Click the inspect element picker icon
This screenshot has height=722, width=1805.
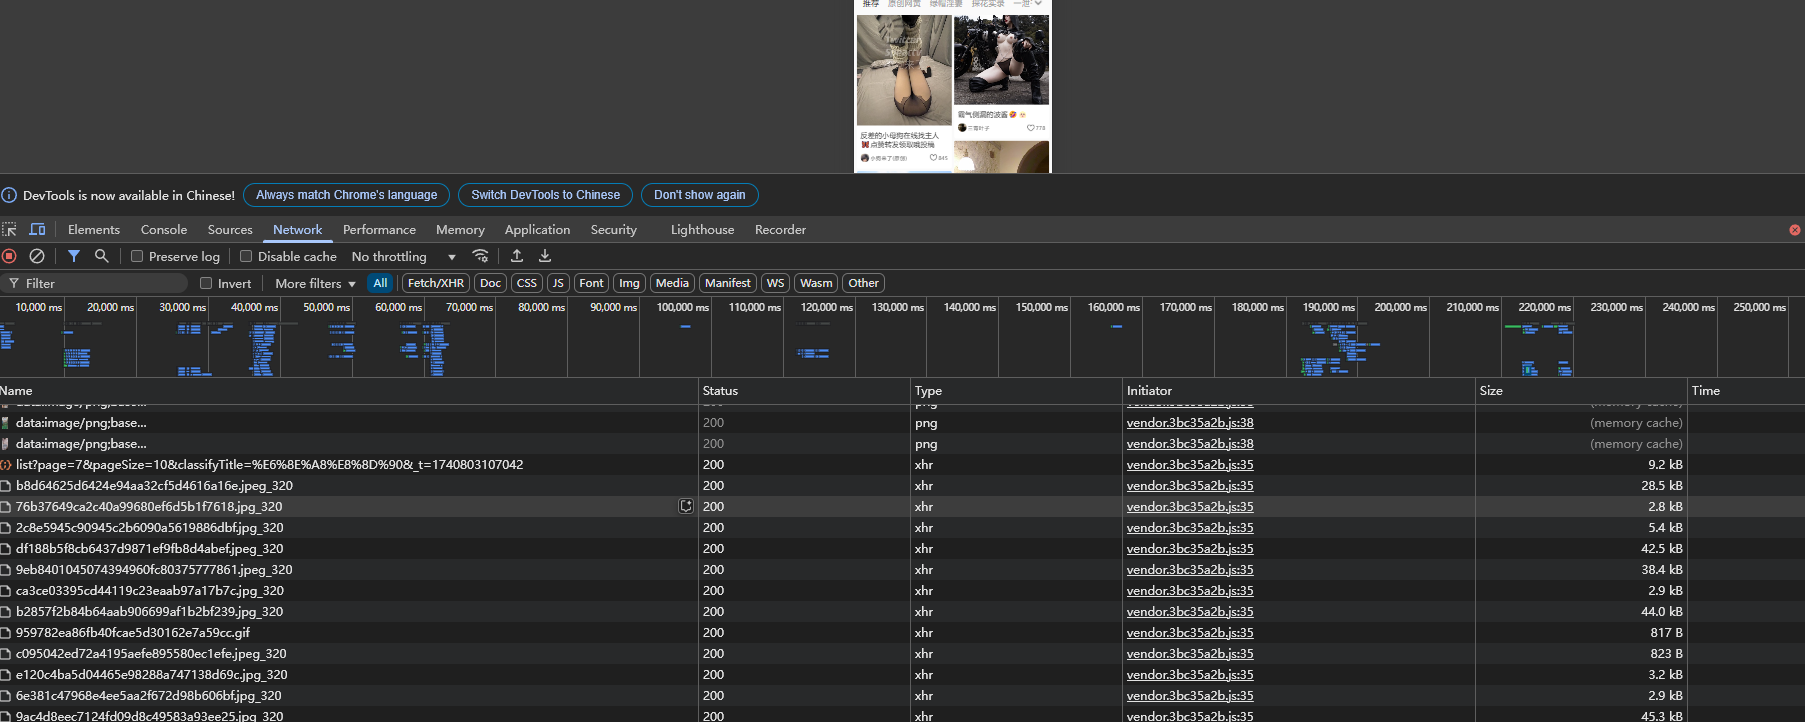point(10,229)
